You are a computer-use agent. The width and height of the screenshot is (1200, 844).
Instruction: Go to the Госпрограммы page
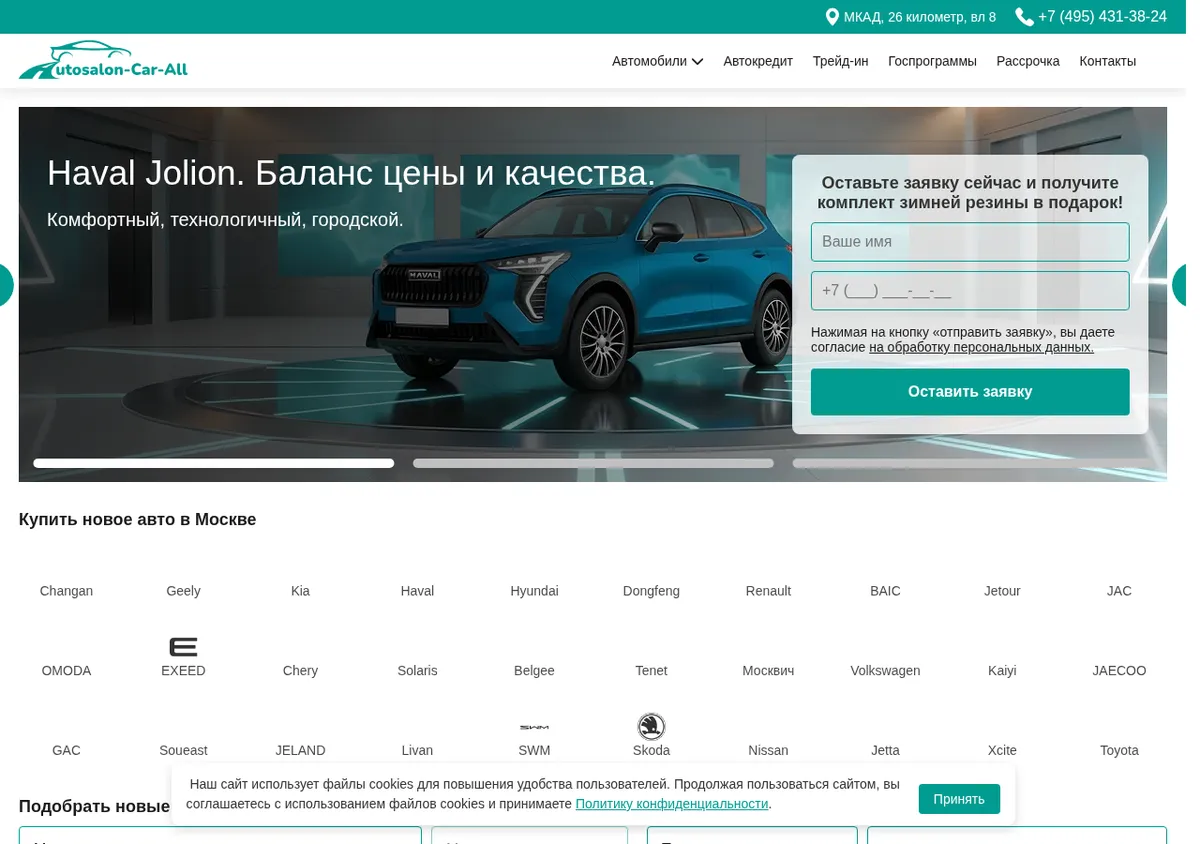(932, 61)
